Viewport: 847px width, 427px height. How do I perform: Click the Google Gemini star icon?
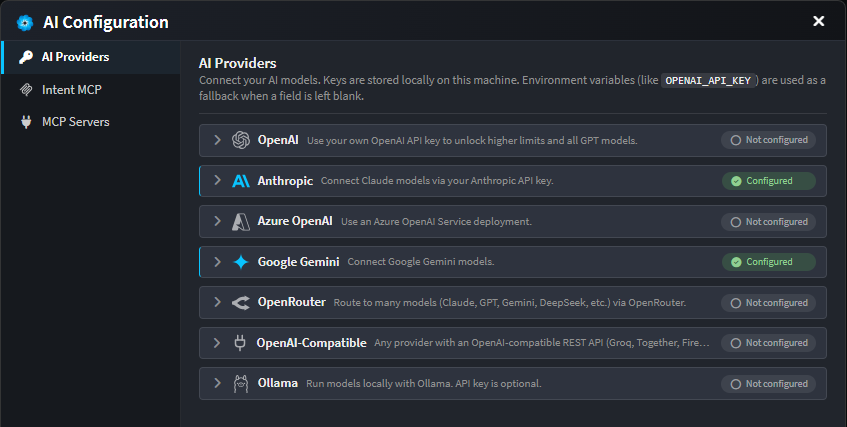[241, 262]
